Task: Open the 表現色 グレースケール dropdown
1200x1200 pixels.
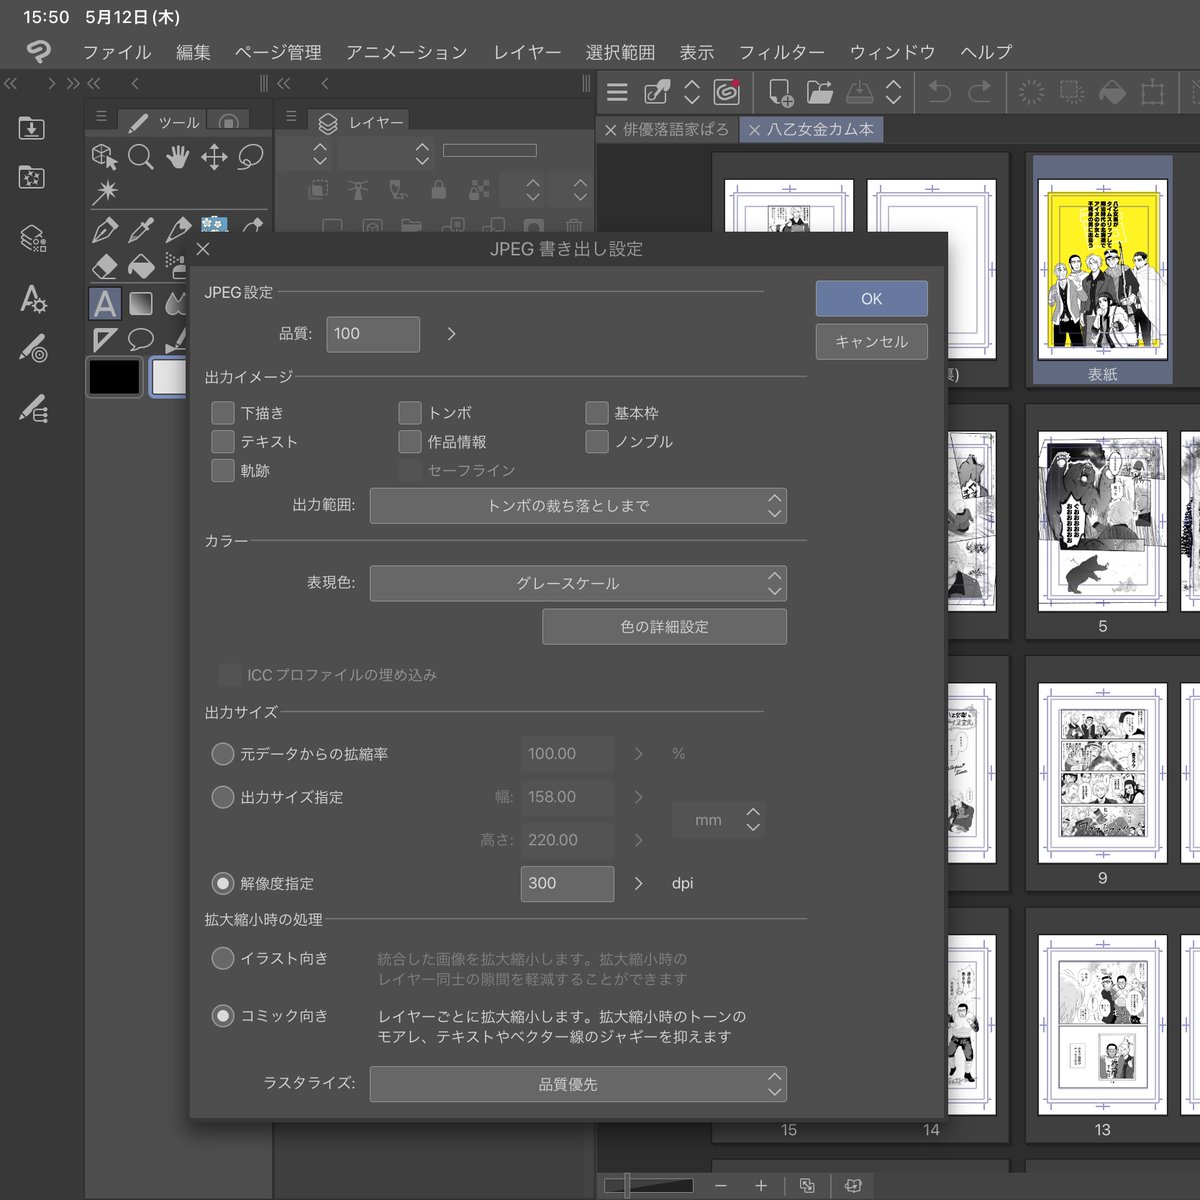Action: (578, 583)
